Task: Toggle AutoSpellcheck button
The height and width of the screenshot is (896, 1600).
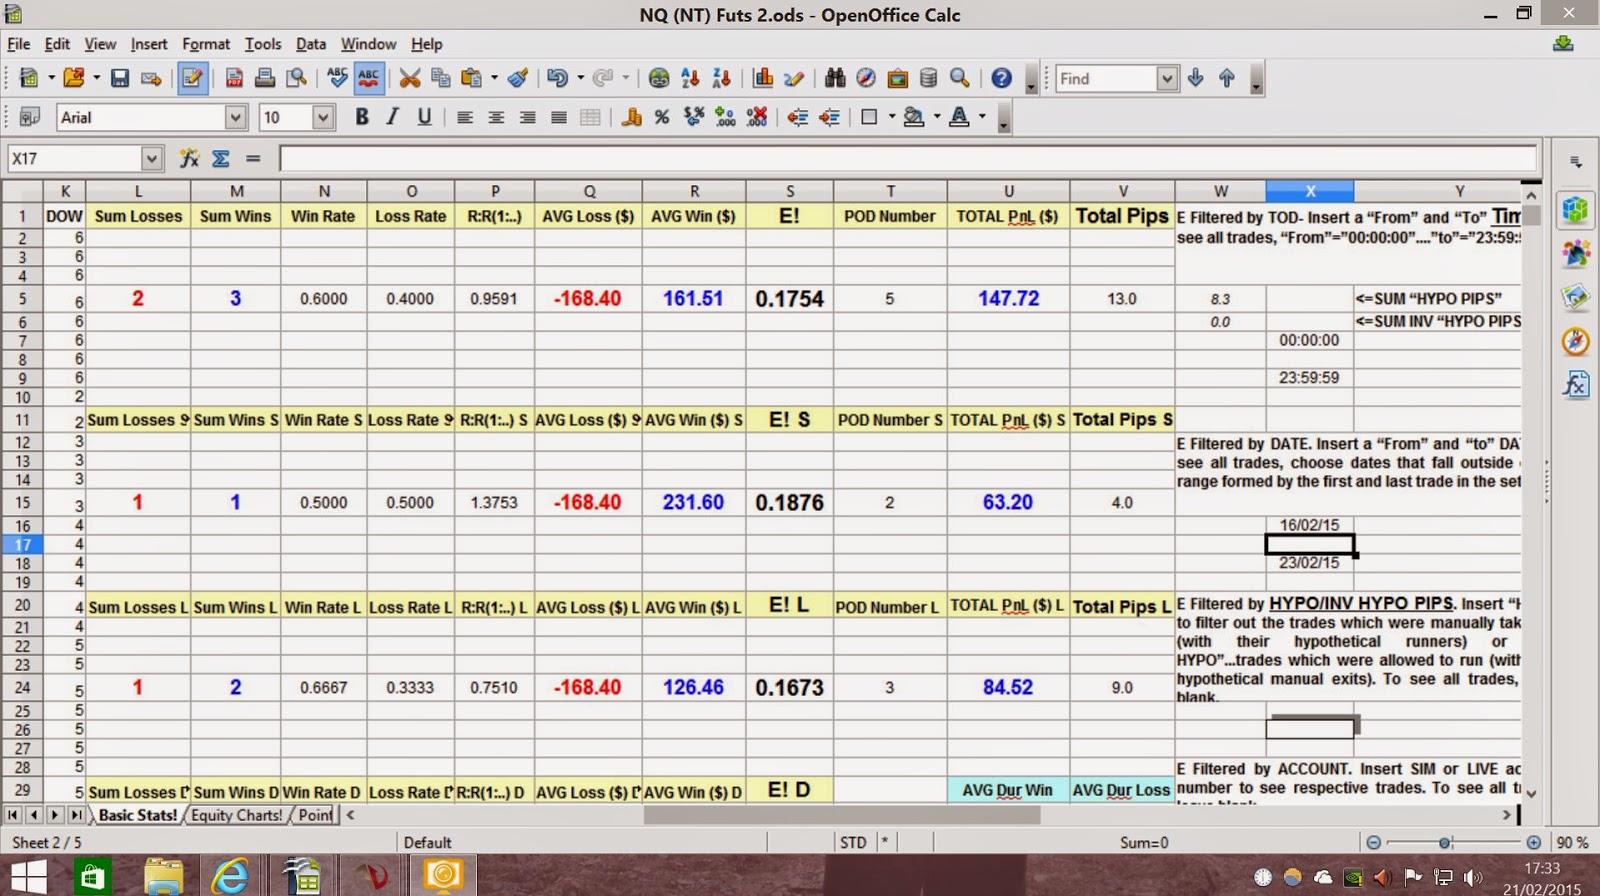Action: 369,78
